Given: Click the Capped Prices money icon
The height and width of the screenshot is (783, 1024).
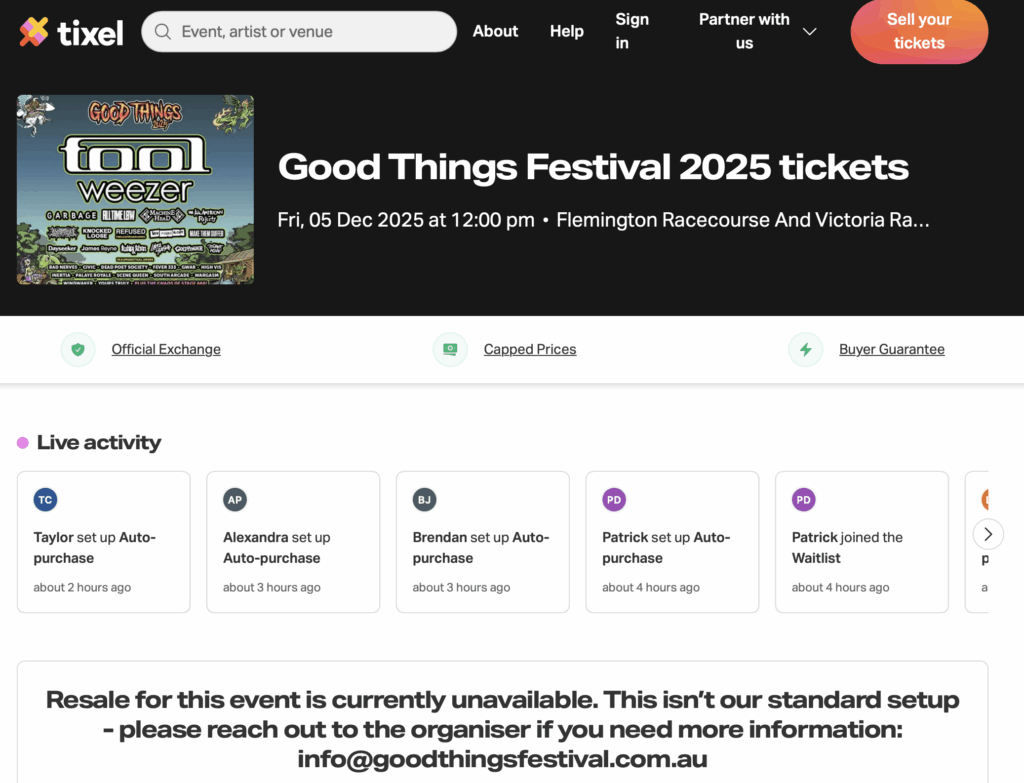Looking at the screenshot, I should [x=450, y=350].
